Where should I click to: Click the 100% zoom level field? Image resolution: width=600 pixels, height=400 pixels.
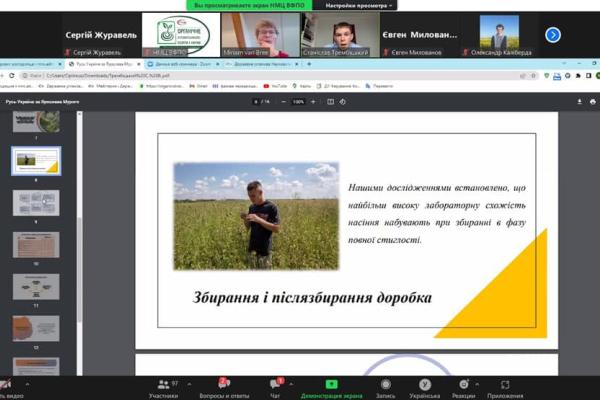(x=298, y=102)
